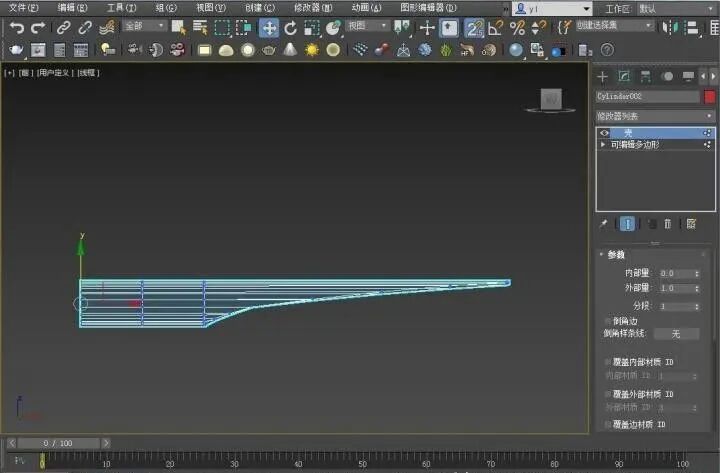Open the 图形编辑器 (Graph Editors) menu
This screenshot has height=473, width=720.
point(428,8)
